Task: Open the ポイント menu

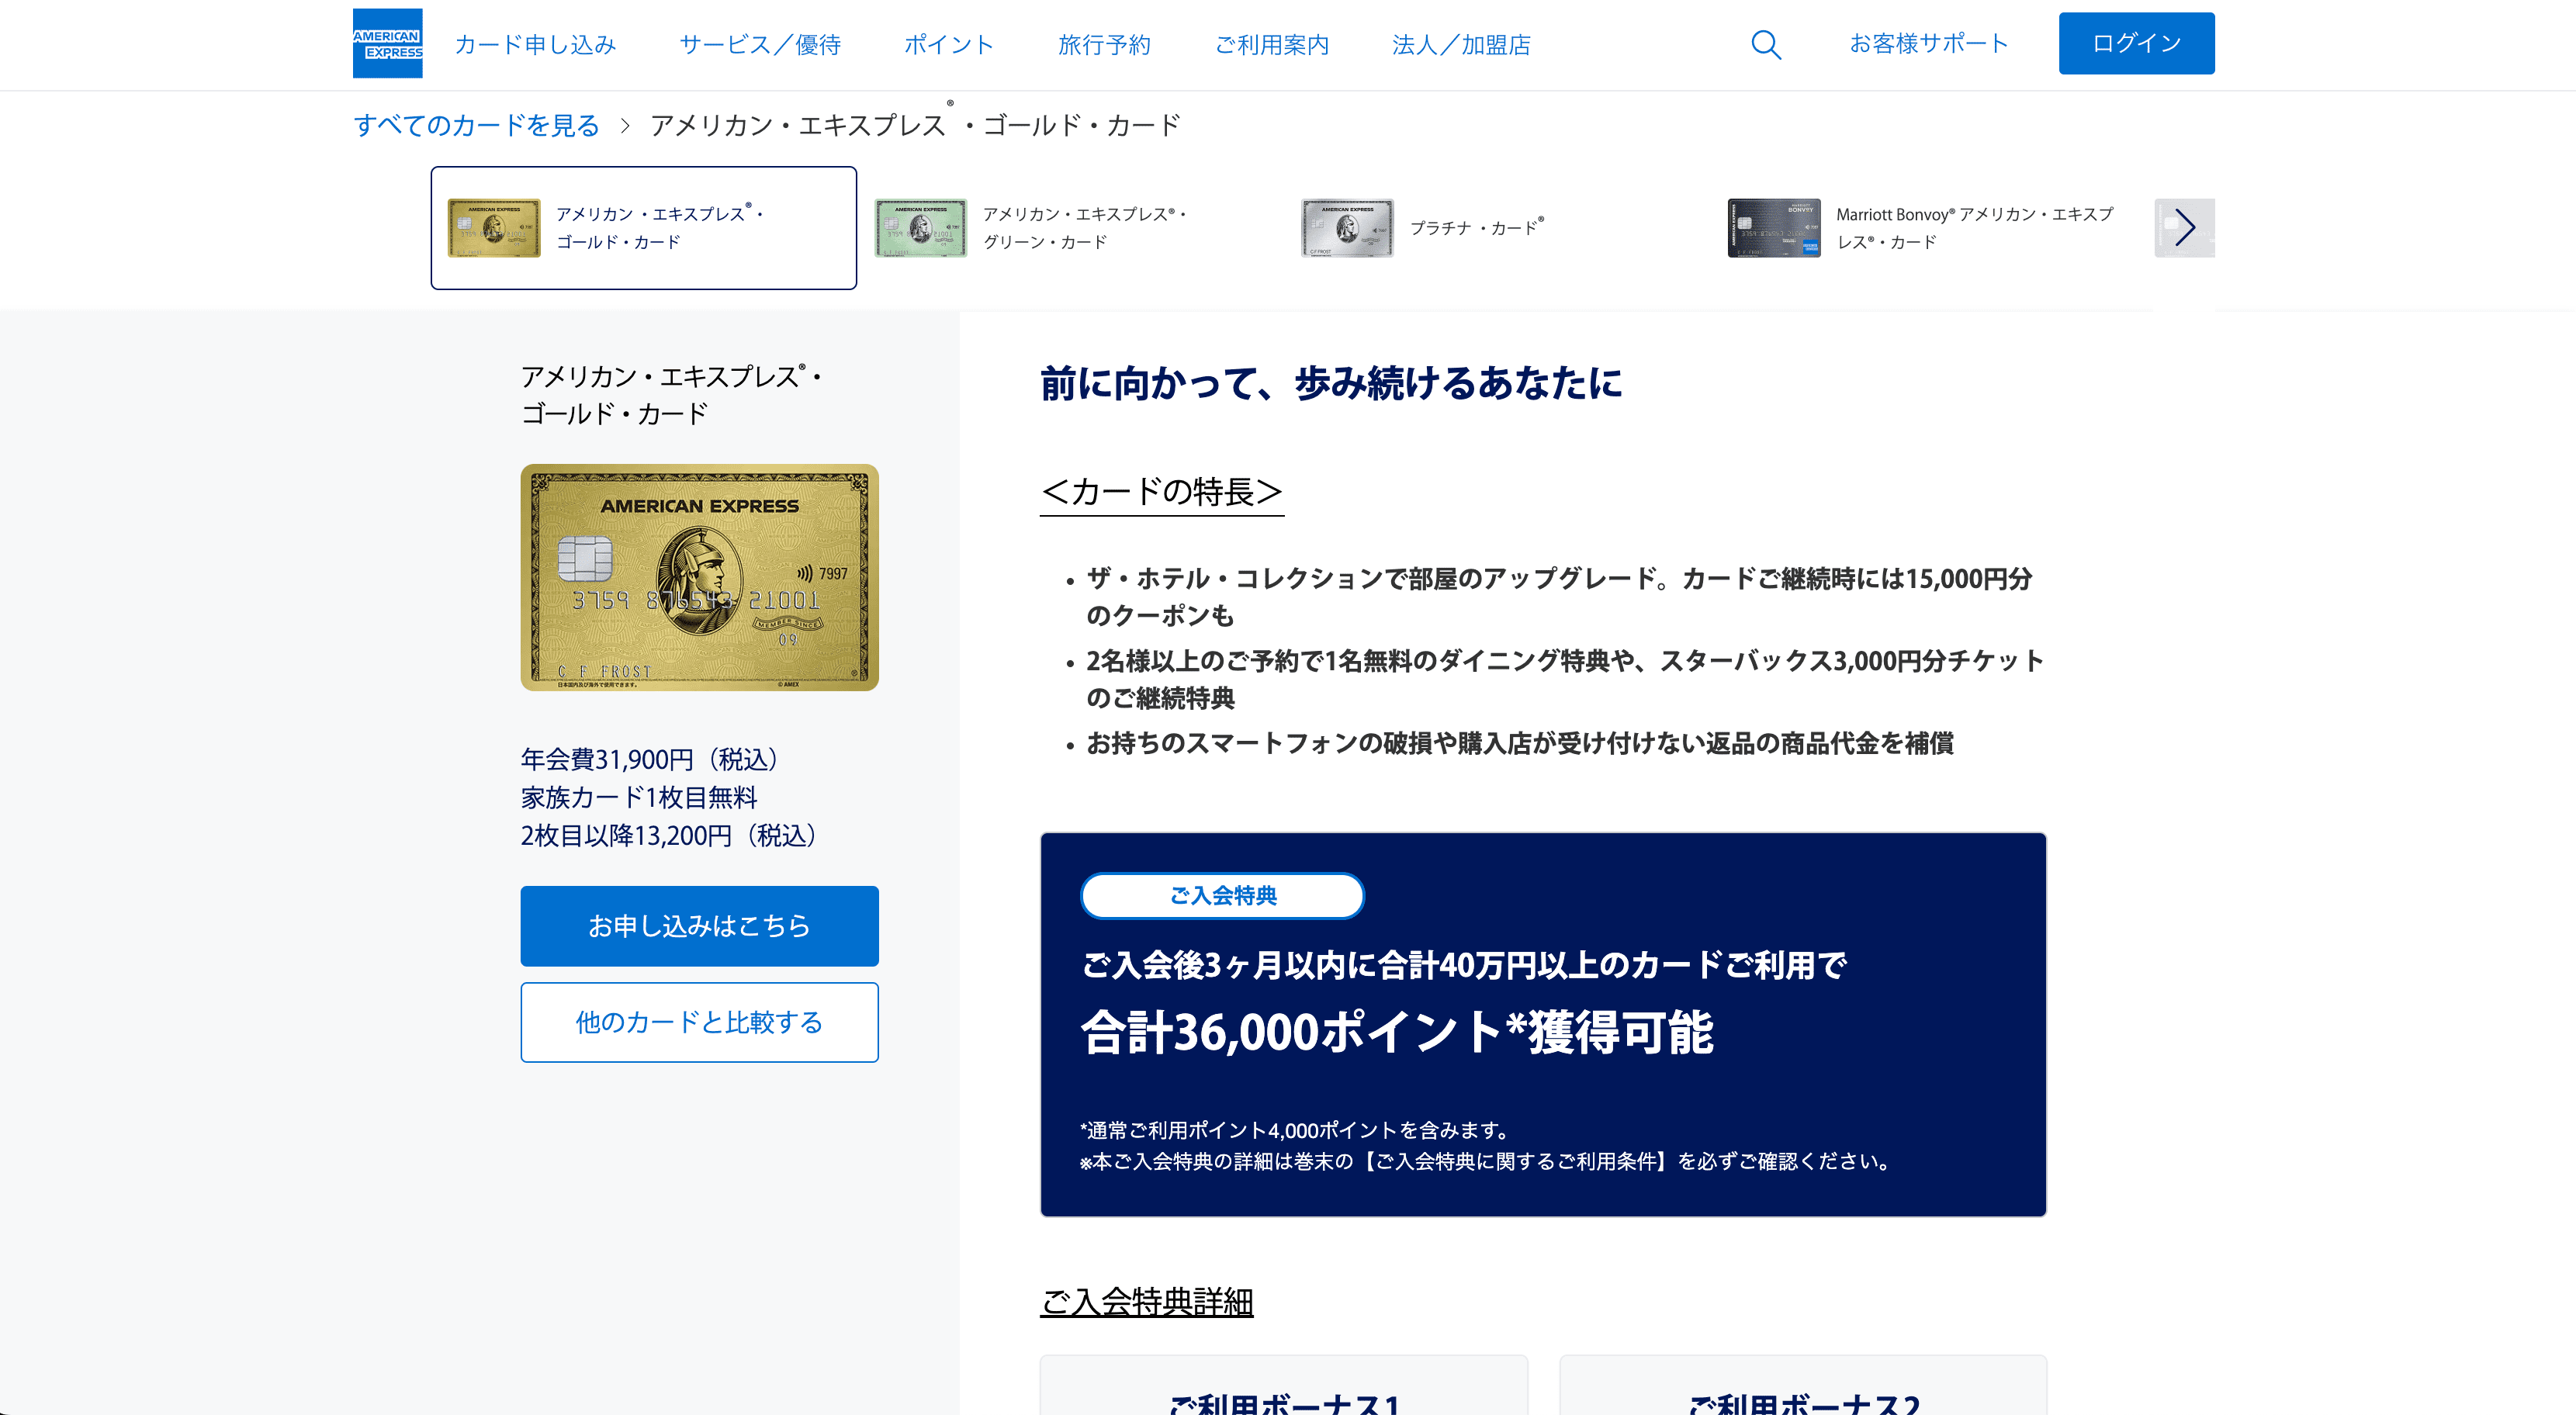Action: coord(949,44)
